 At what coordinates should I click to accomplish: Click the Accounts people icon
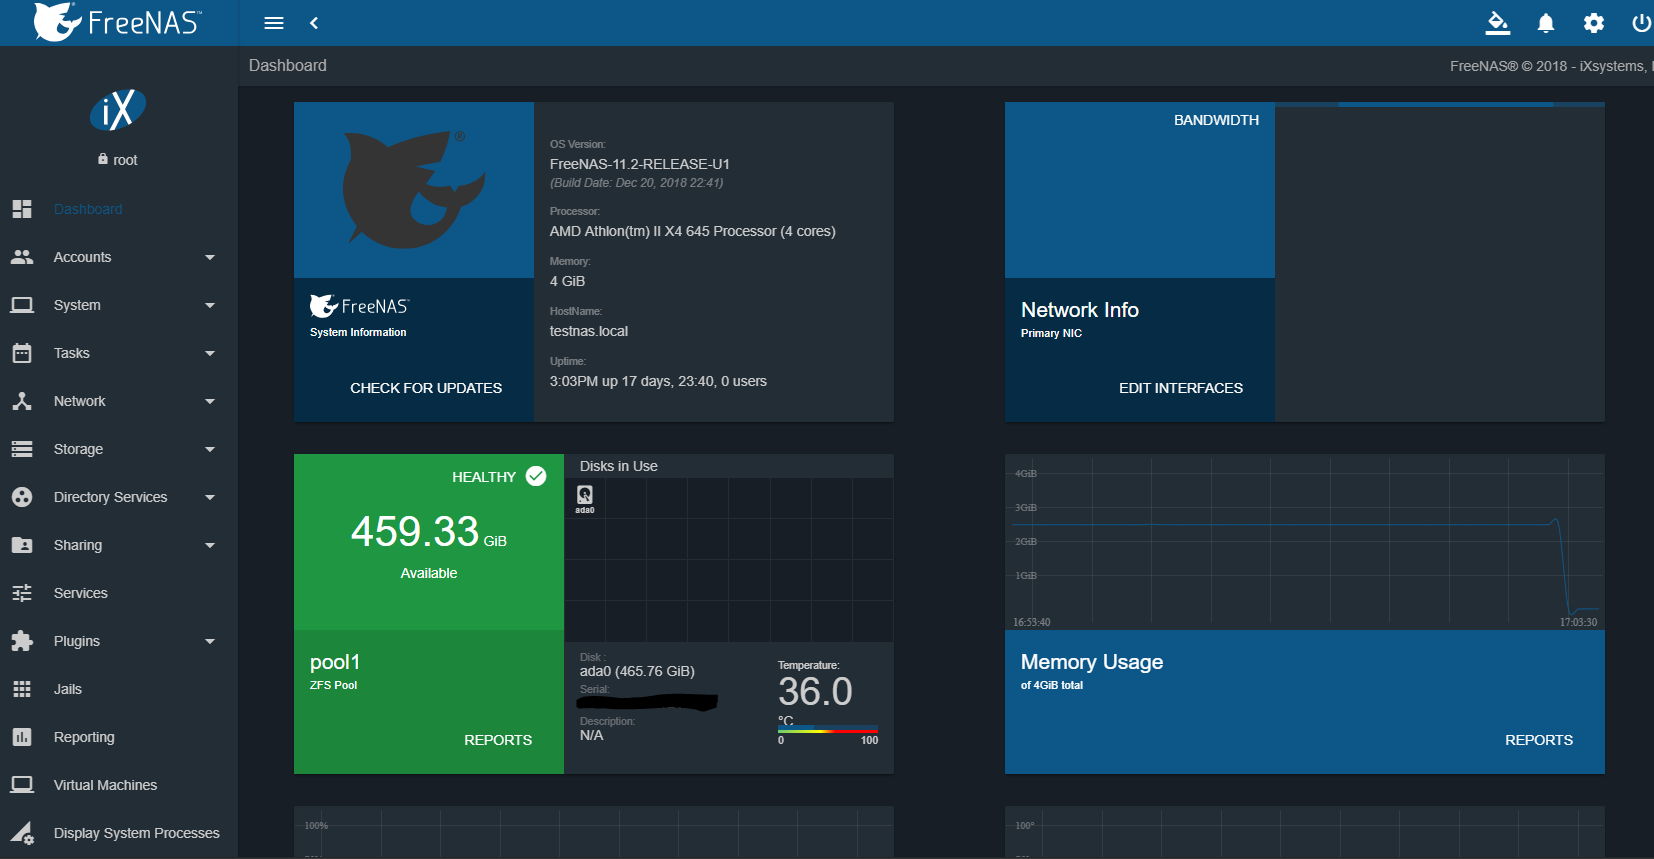pyautogui.click(x=22, y=257)
